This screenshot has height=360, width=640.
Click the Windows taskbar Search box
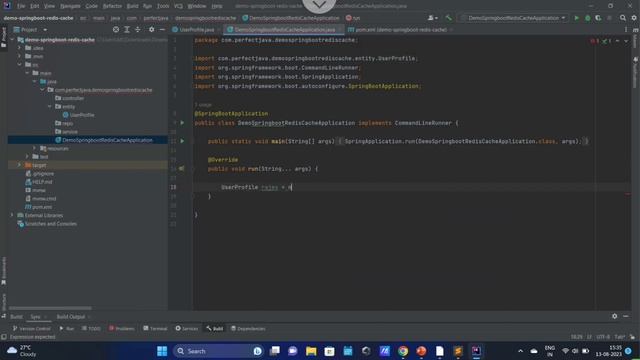217,351
